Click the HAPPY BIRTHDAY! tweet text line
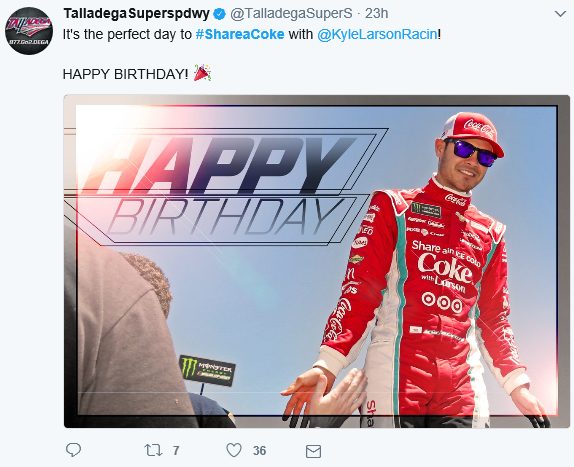 pyautogui.click(x=125, y=74)
